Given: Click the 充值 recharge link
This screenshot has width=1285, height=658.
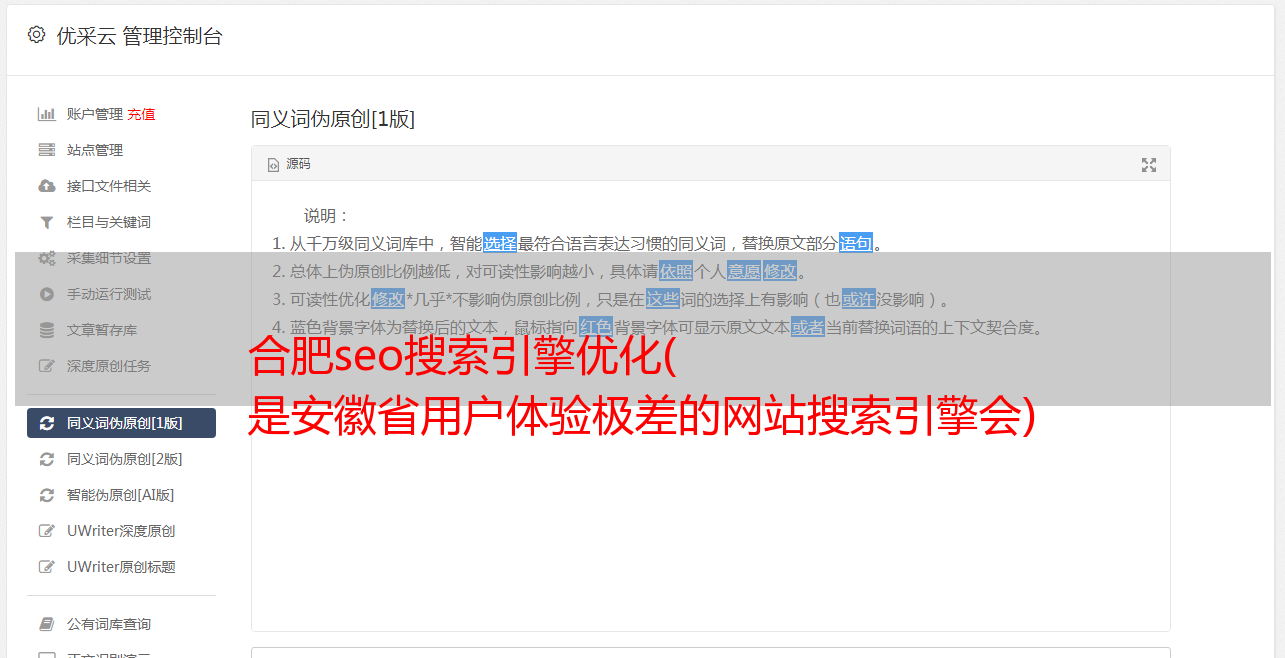Looking at the screenshot, I should [141, 114].
